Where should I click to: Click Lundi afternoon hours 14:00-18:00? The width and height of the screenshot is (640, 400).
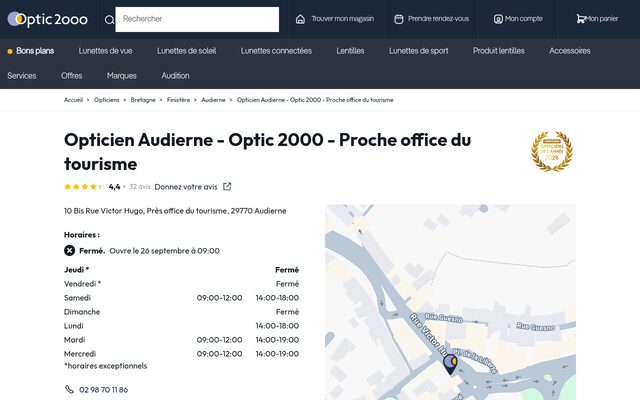pos(277,326)
